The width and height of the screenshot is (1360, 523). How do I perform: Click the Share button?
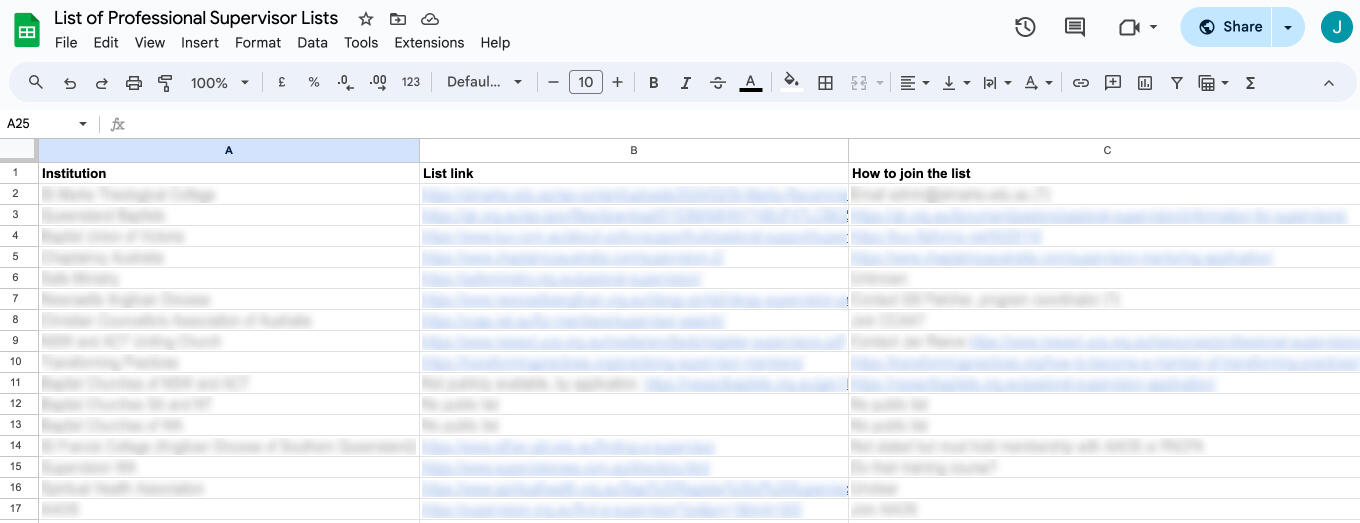pyautogui.click(x=1229, y=27)
